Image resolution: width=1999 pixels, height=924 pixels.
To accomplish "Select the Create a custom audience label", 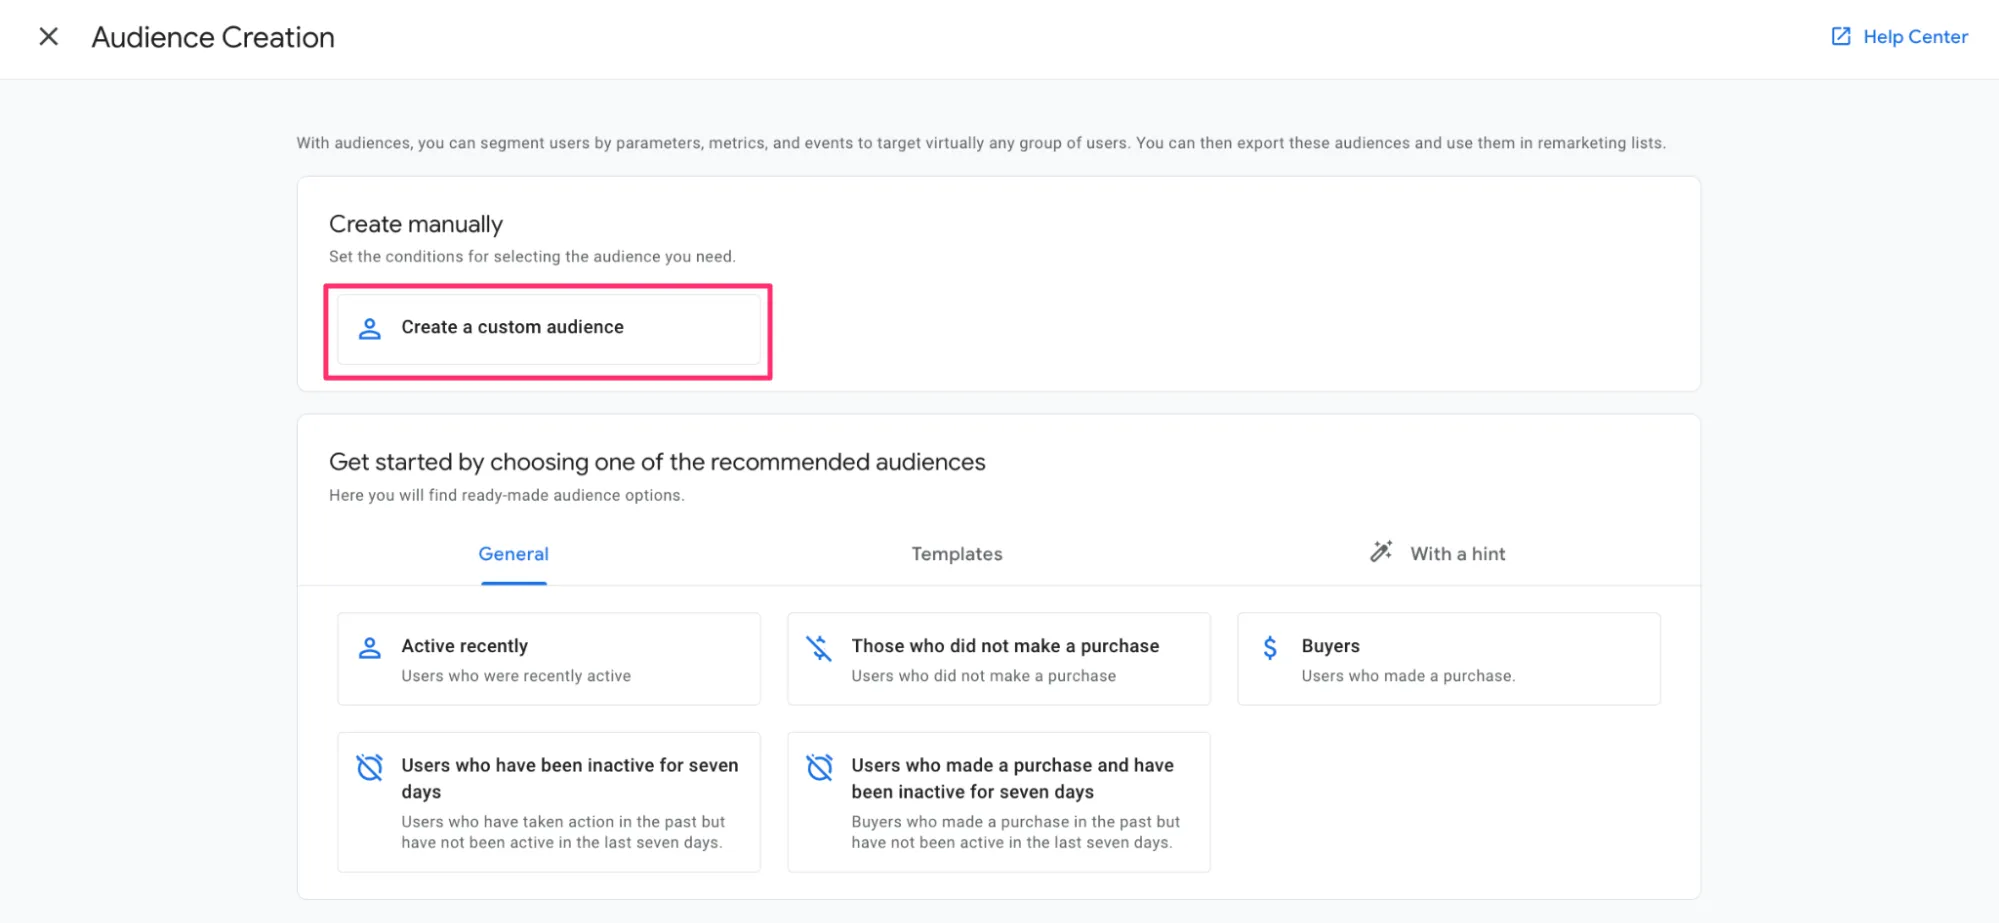I will click(x=512, y=327).
